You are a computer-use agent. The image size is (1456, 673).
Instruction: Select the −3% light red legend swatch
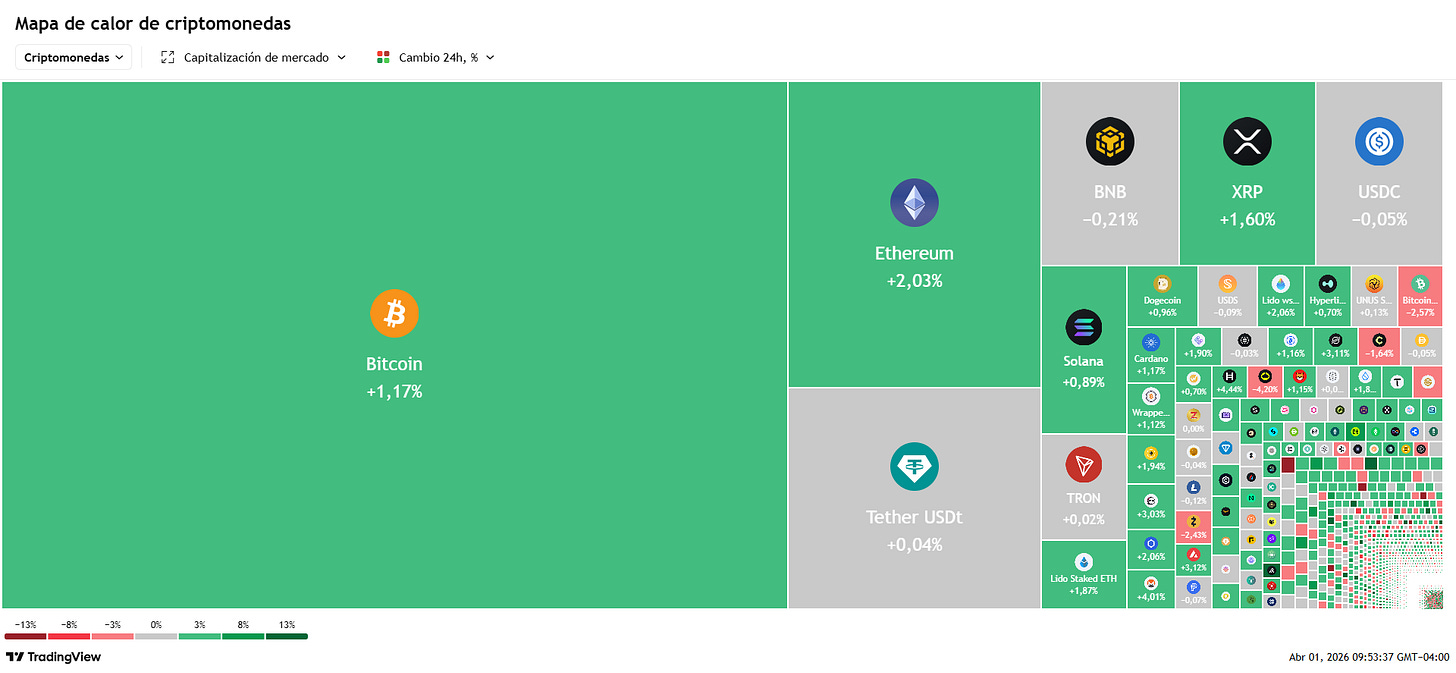112,636
